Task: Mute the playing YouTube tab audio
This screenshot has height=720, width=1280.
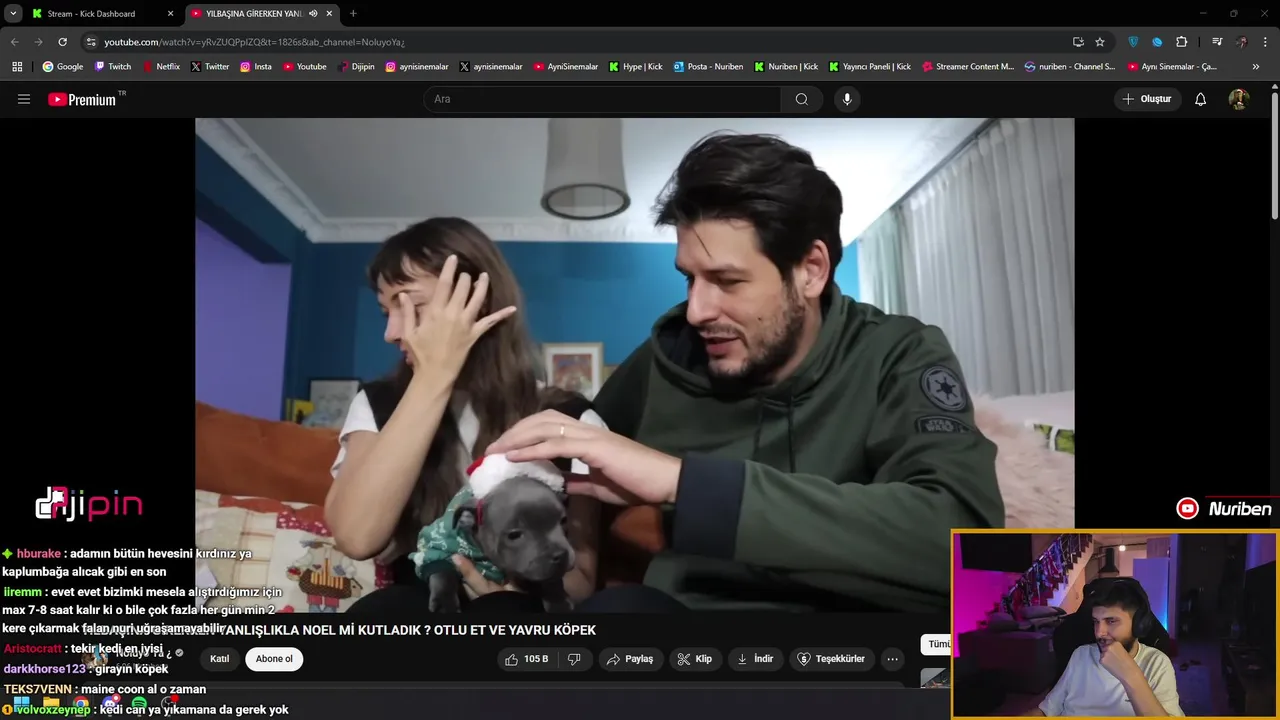Action: [313, 14]
